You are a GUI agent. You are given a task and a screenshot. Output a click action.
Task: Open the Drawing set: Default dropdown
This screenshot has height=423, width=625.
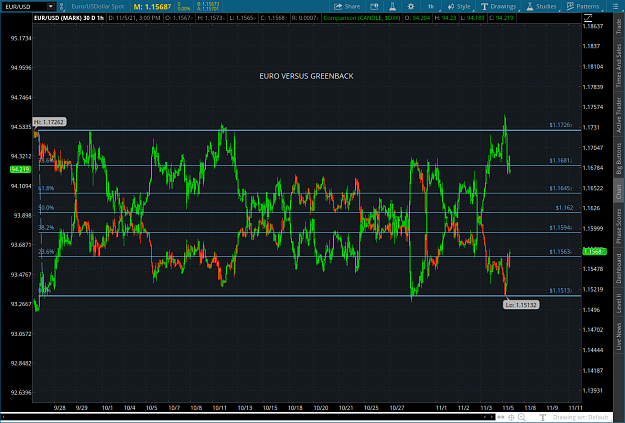point(580,417)
